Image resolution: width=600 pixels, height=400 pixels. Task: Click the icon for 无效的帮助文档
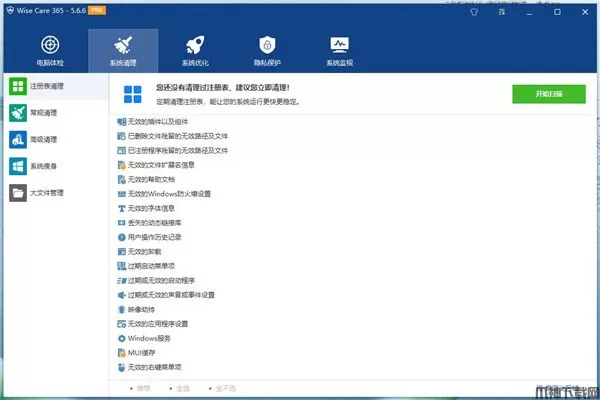pyautogui.click(x=121, y=180)
